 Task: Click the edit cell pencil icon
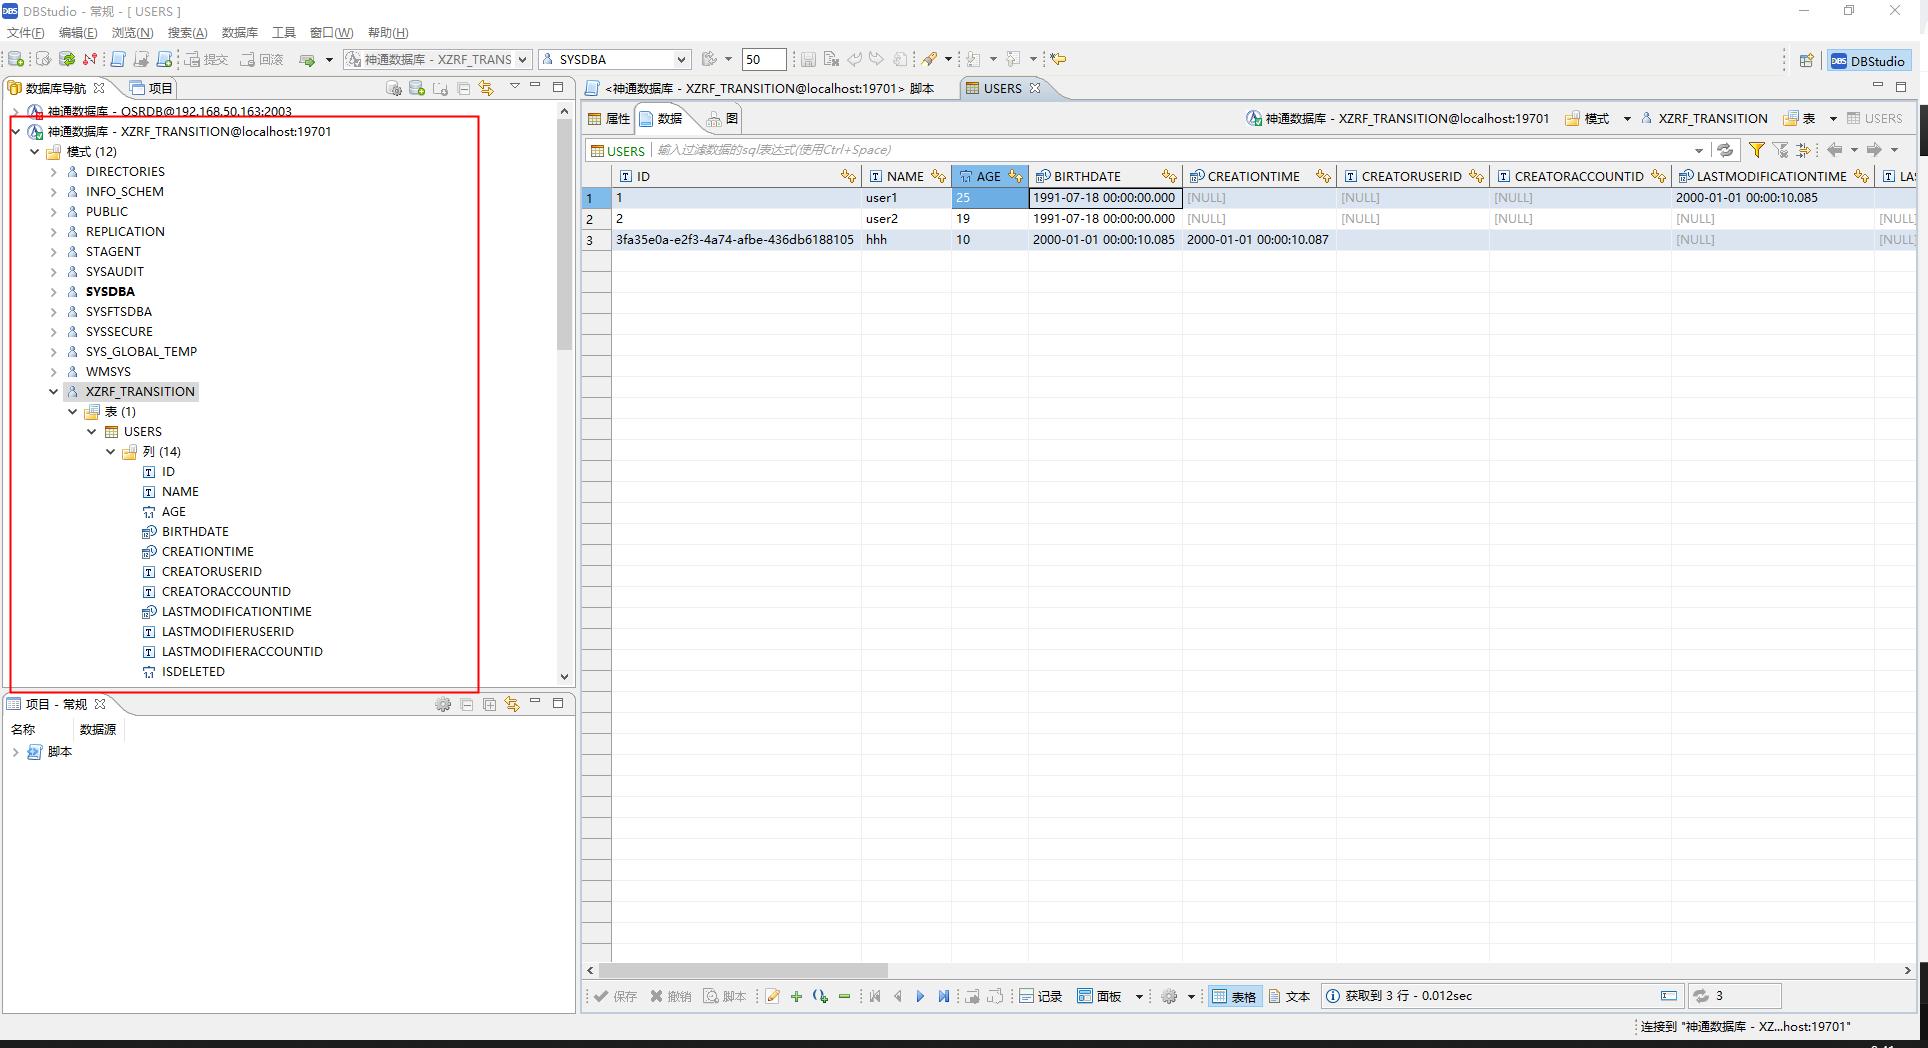tap(772, 996)
